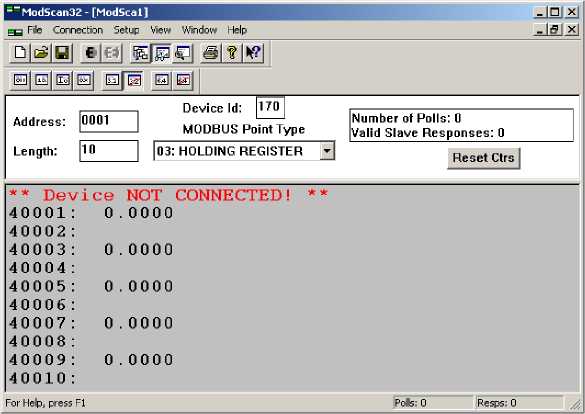Select the blue '6.4' double float icon
Image resolution: width=585 pixels, height=414 pixels.
coord(162,80)
